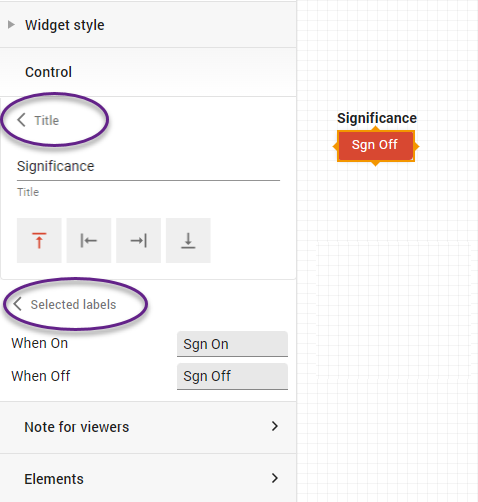
Task: Click the back chevron beside Selected labels
Action: click(17, 304)
